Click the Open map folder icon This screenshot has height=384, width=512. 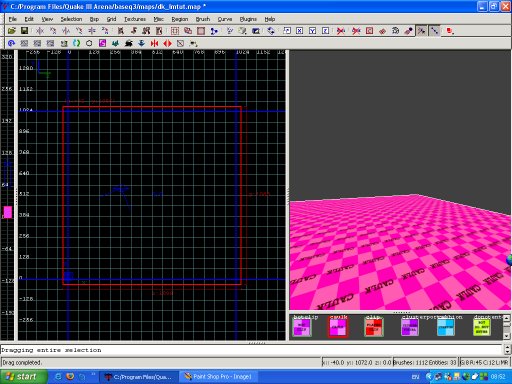coord(12,31)
